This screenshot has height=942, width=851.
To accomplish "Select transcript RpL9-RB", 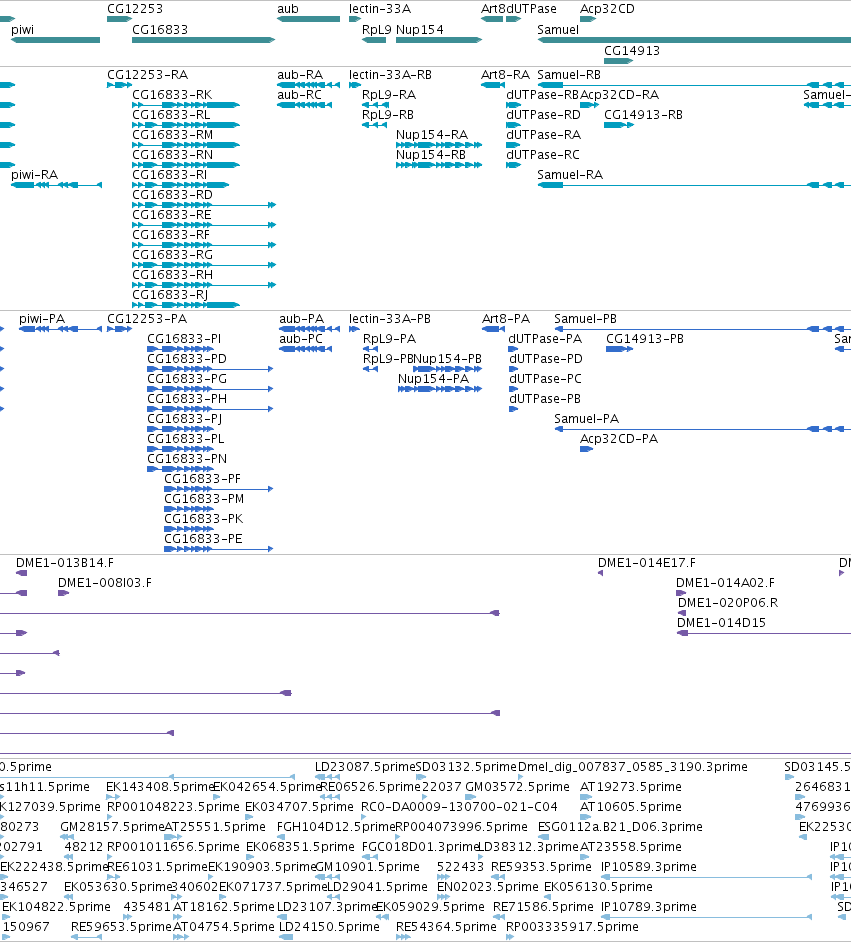I will coord(389,114).
